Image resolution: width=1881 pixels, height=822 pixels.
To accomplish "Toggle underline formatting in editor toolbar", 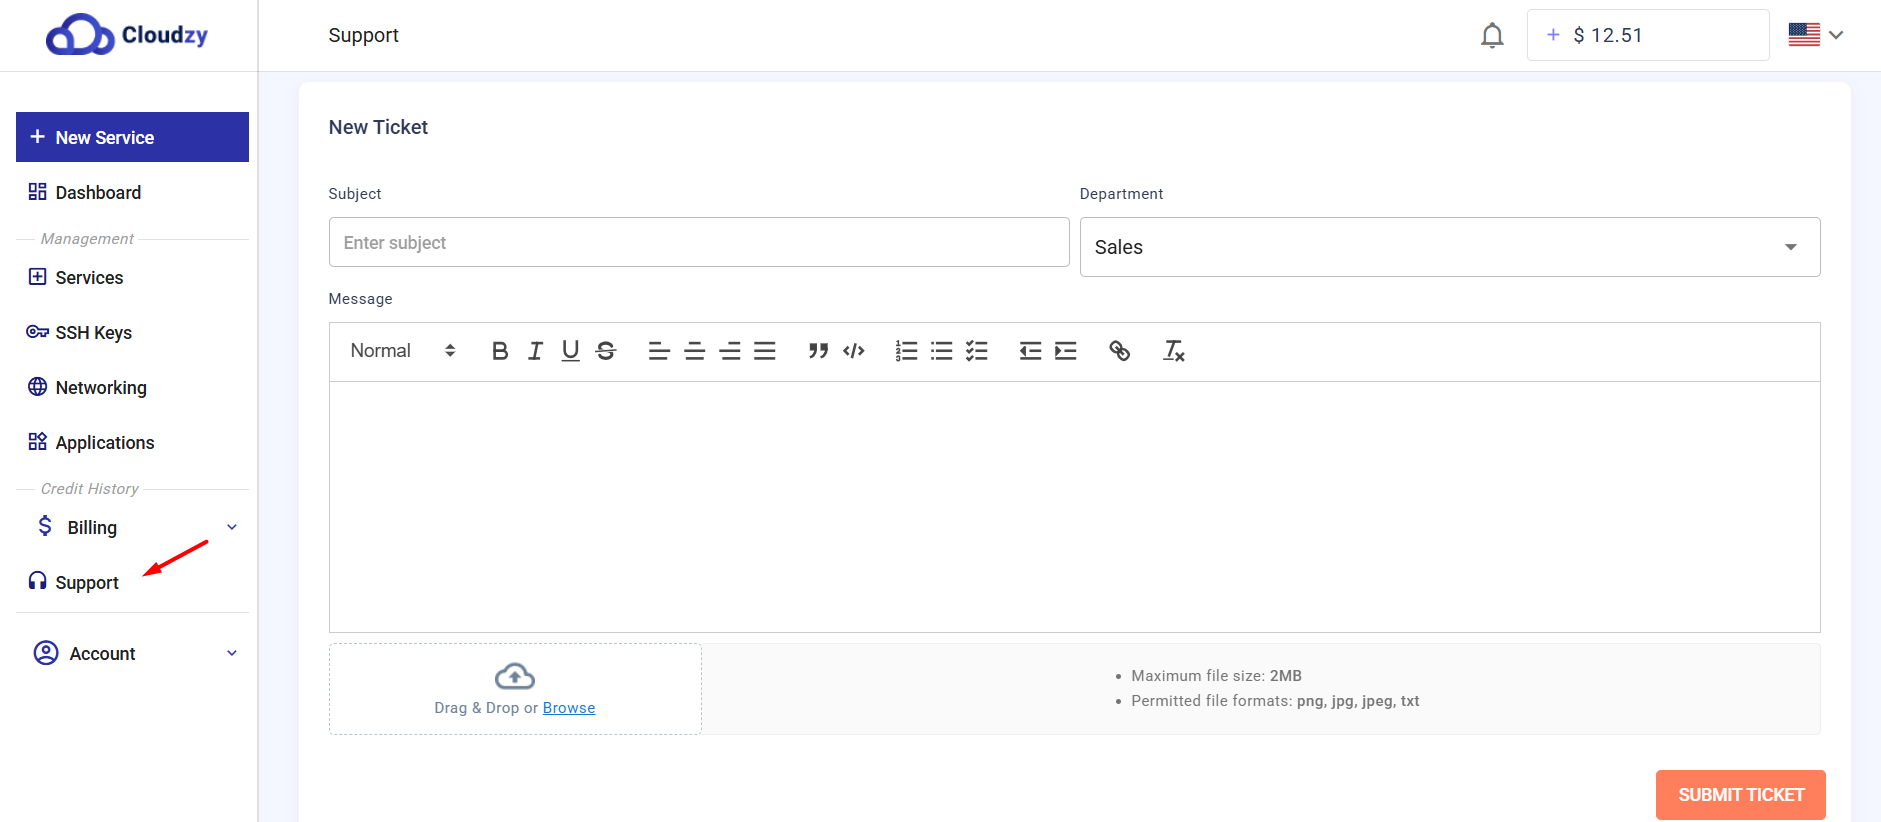I will [570, 351].
